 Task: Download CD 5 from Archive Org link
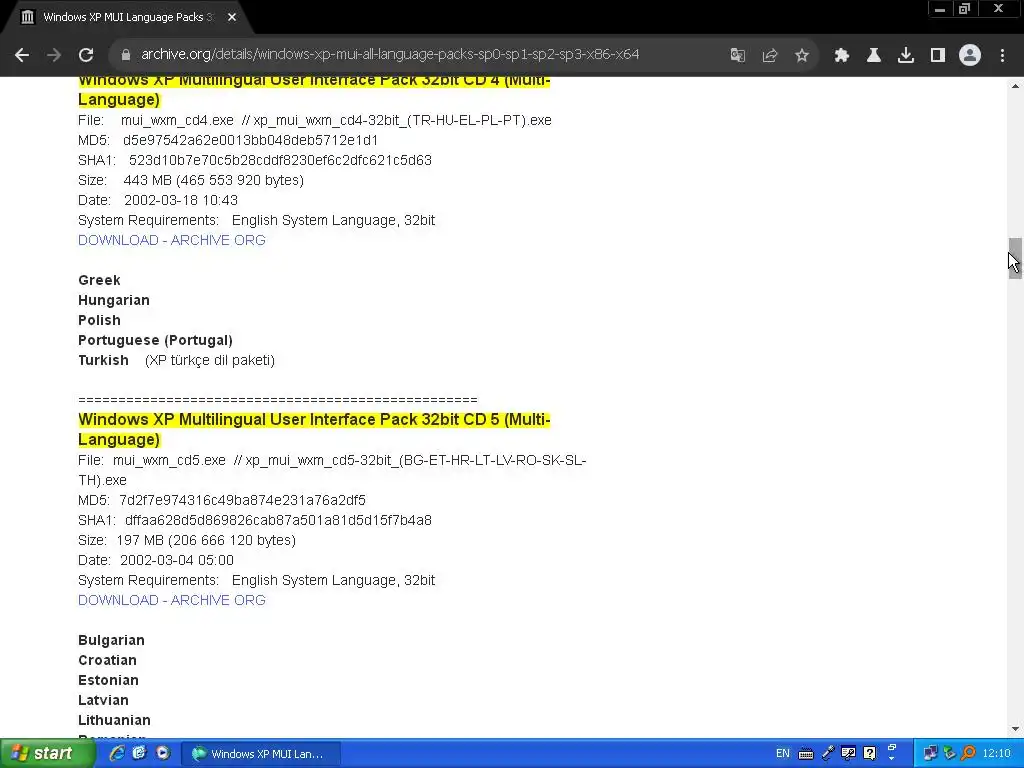pyautogui.click(x=172, y=600)
